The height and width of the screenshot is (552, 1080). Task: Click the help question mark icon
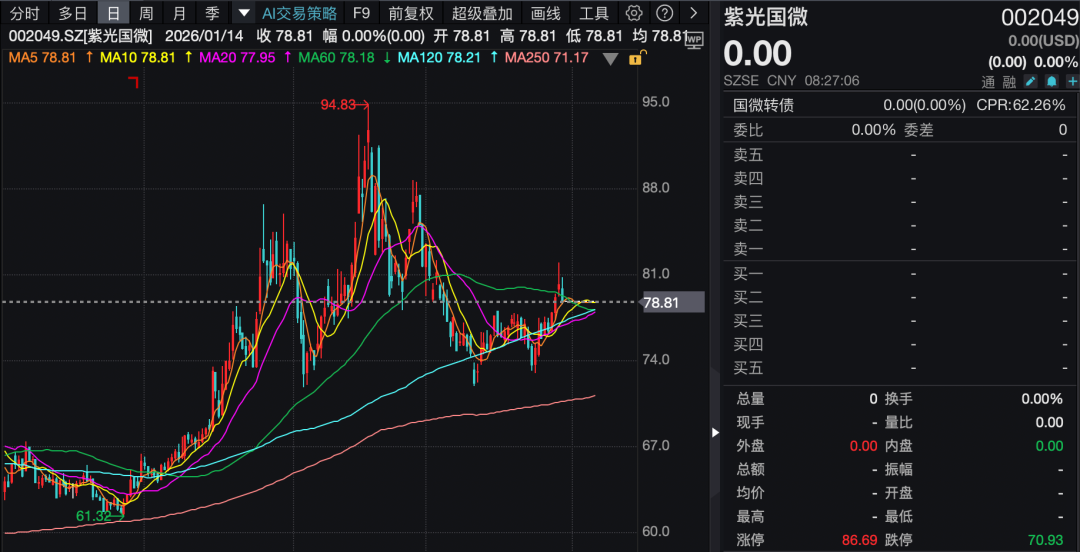[664, 13]
